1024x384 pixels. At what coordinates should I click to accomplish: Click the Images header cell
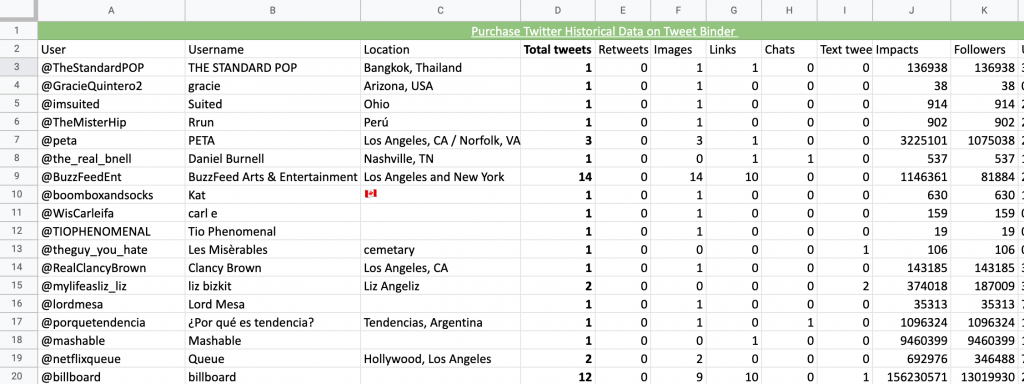coord(679,50)
